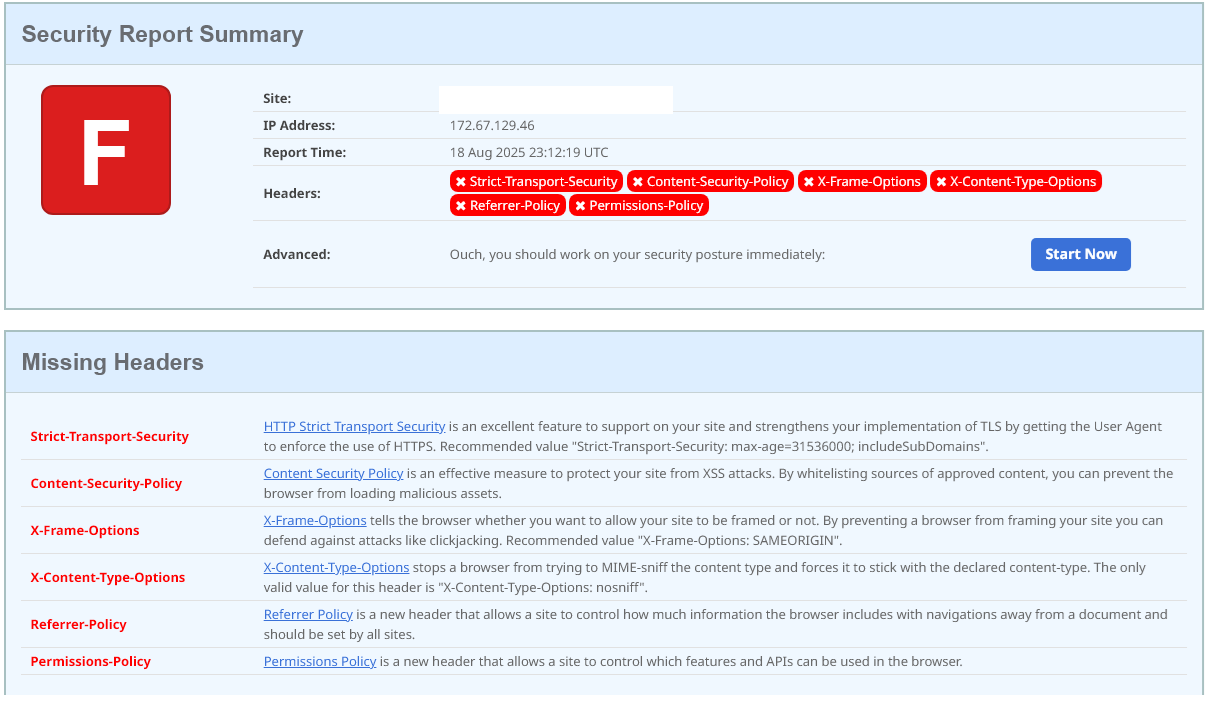Click the Start Now button

point(1080,254)
